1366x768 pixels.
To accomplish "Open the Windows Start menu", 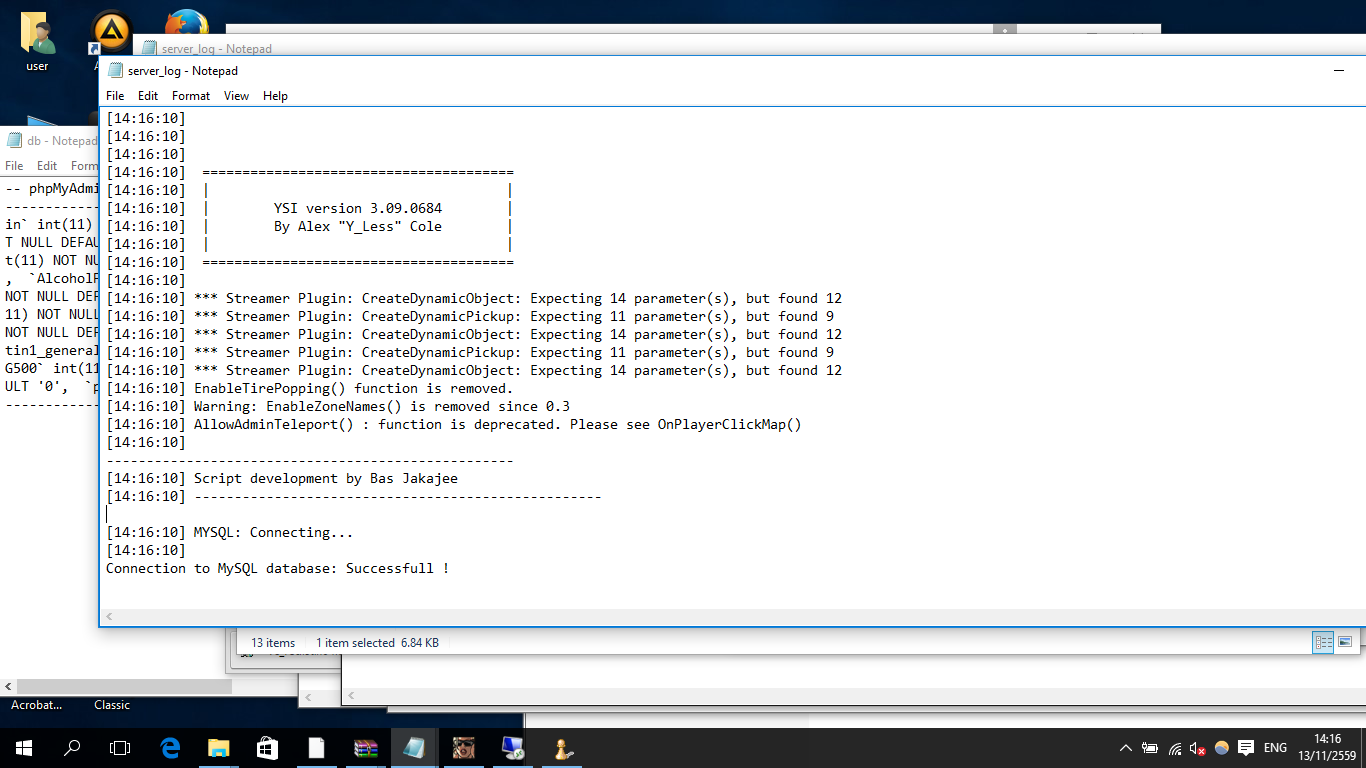I will [24, 747].
